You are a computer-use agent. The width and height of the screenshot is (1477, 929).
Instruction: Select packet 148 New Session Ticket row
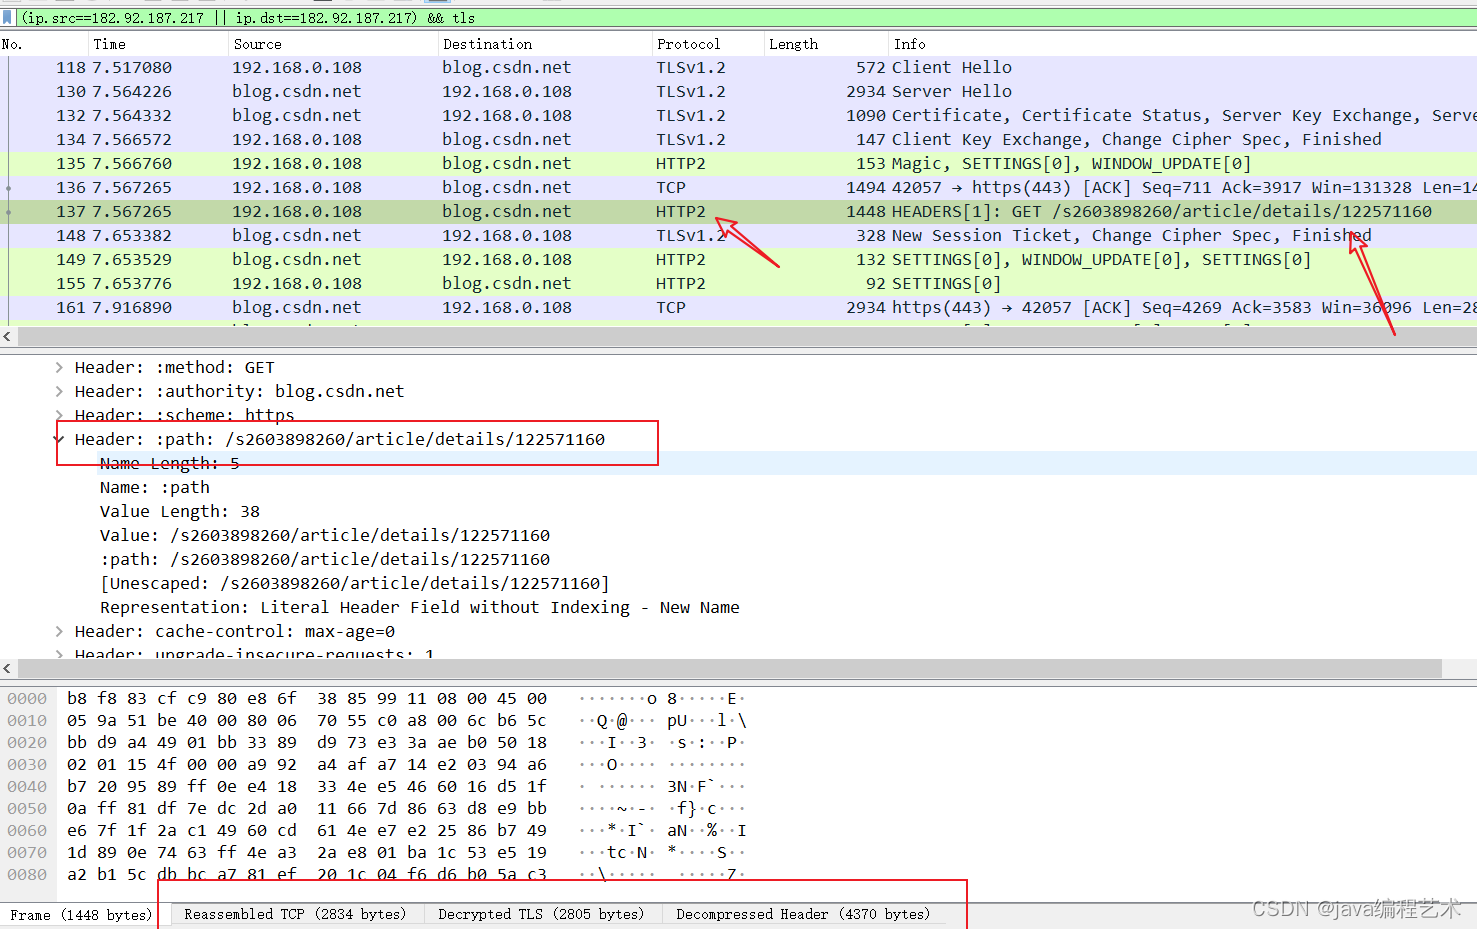(600, 236)
